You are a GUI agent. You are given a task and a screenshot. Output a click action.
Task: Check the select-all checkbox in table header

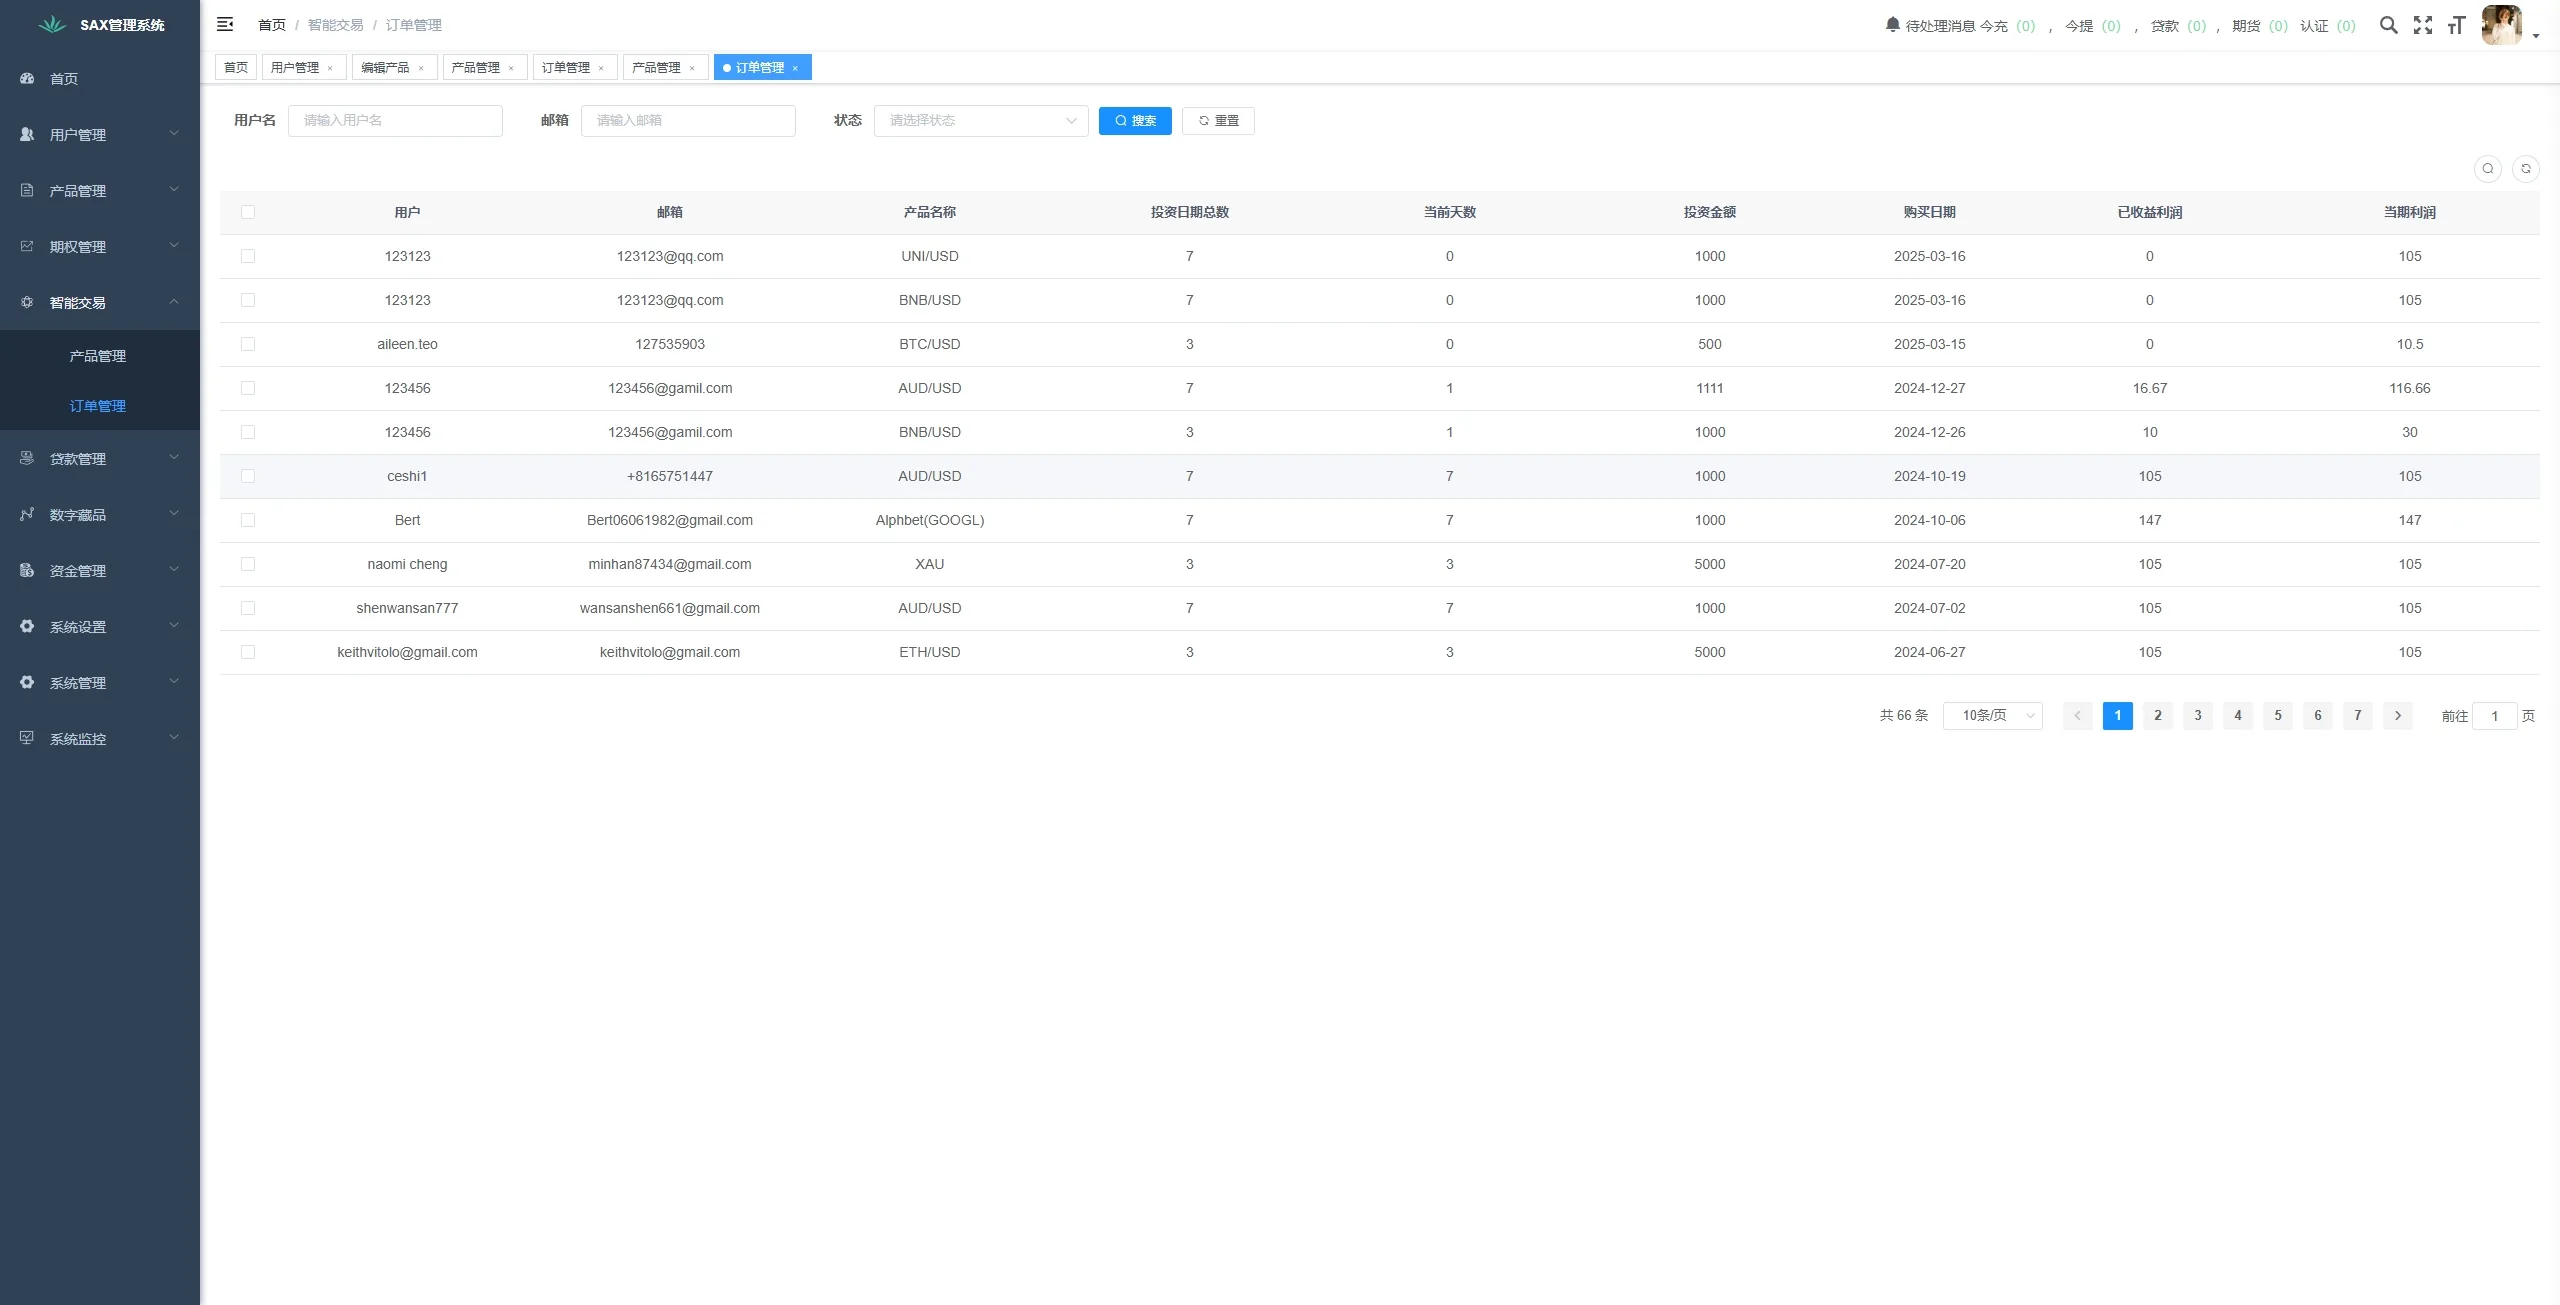pos(248,212)
